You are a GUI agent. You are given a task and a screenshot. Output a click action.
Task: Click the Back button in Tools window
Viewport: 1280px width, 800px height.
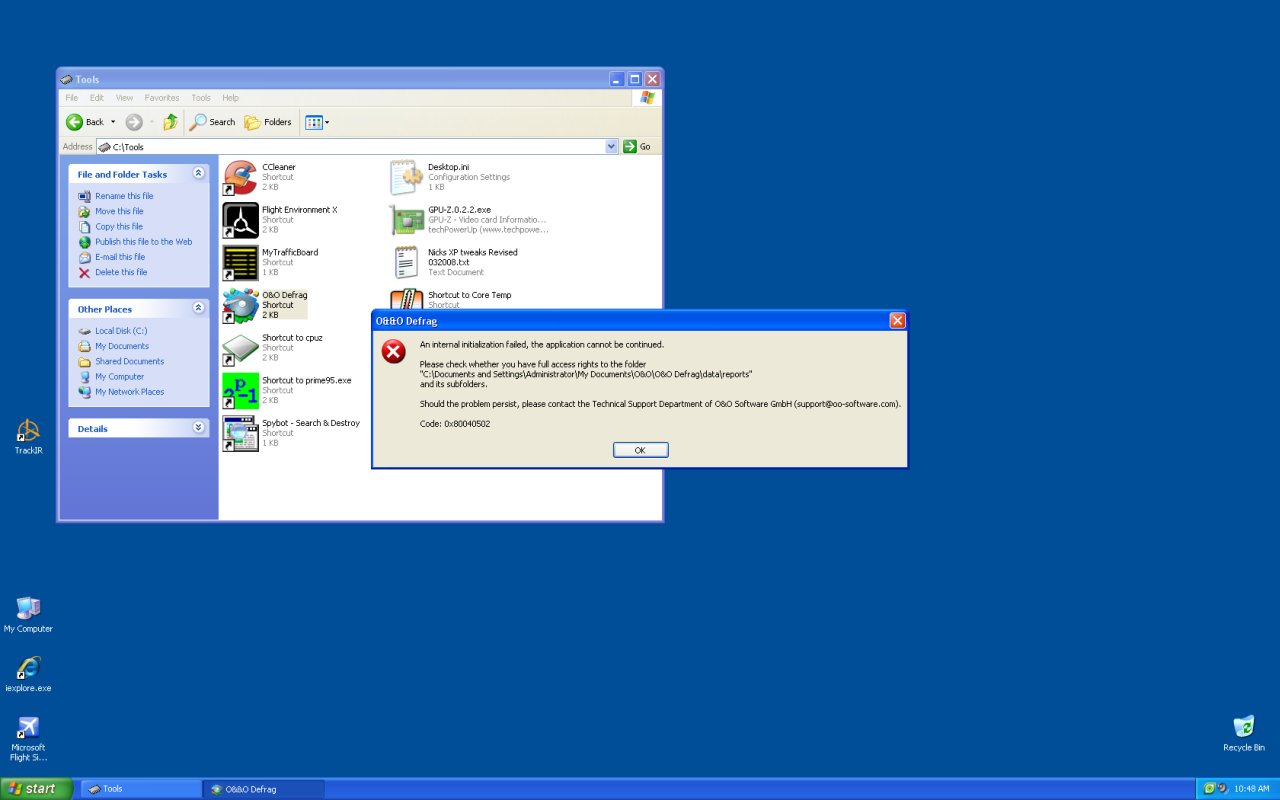[85, 122]
